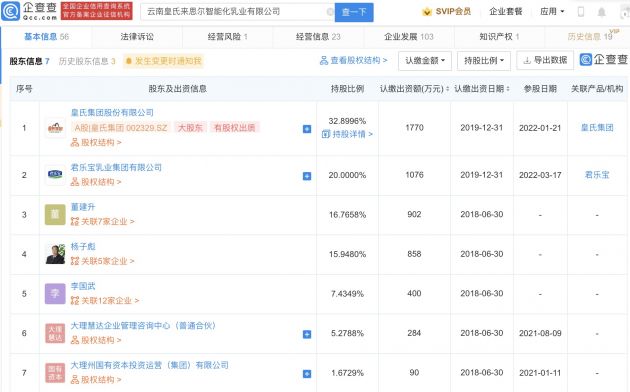Open 查看股权结构 link
630x392 pixels.
click(354, 61)
